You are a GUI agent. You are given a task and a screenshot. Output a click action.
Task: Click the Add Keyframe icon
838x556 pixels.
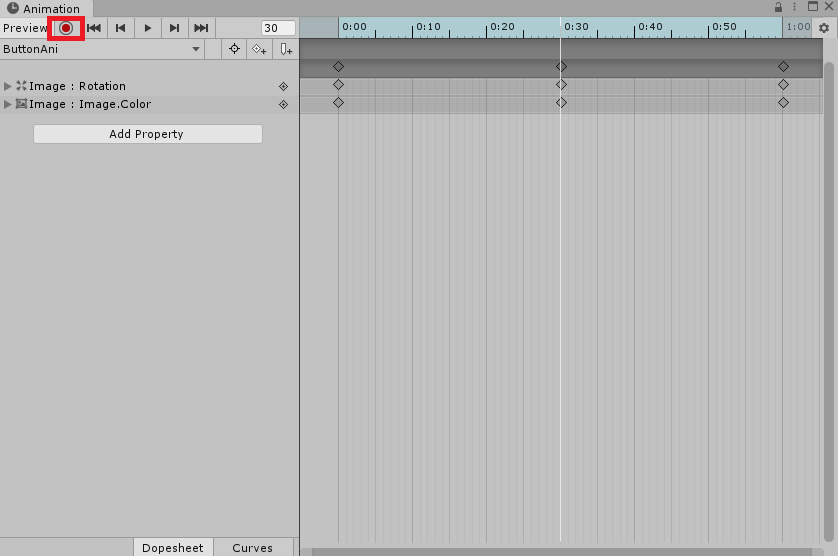point(259,49)
